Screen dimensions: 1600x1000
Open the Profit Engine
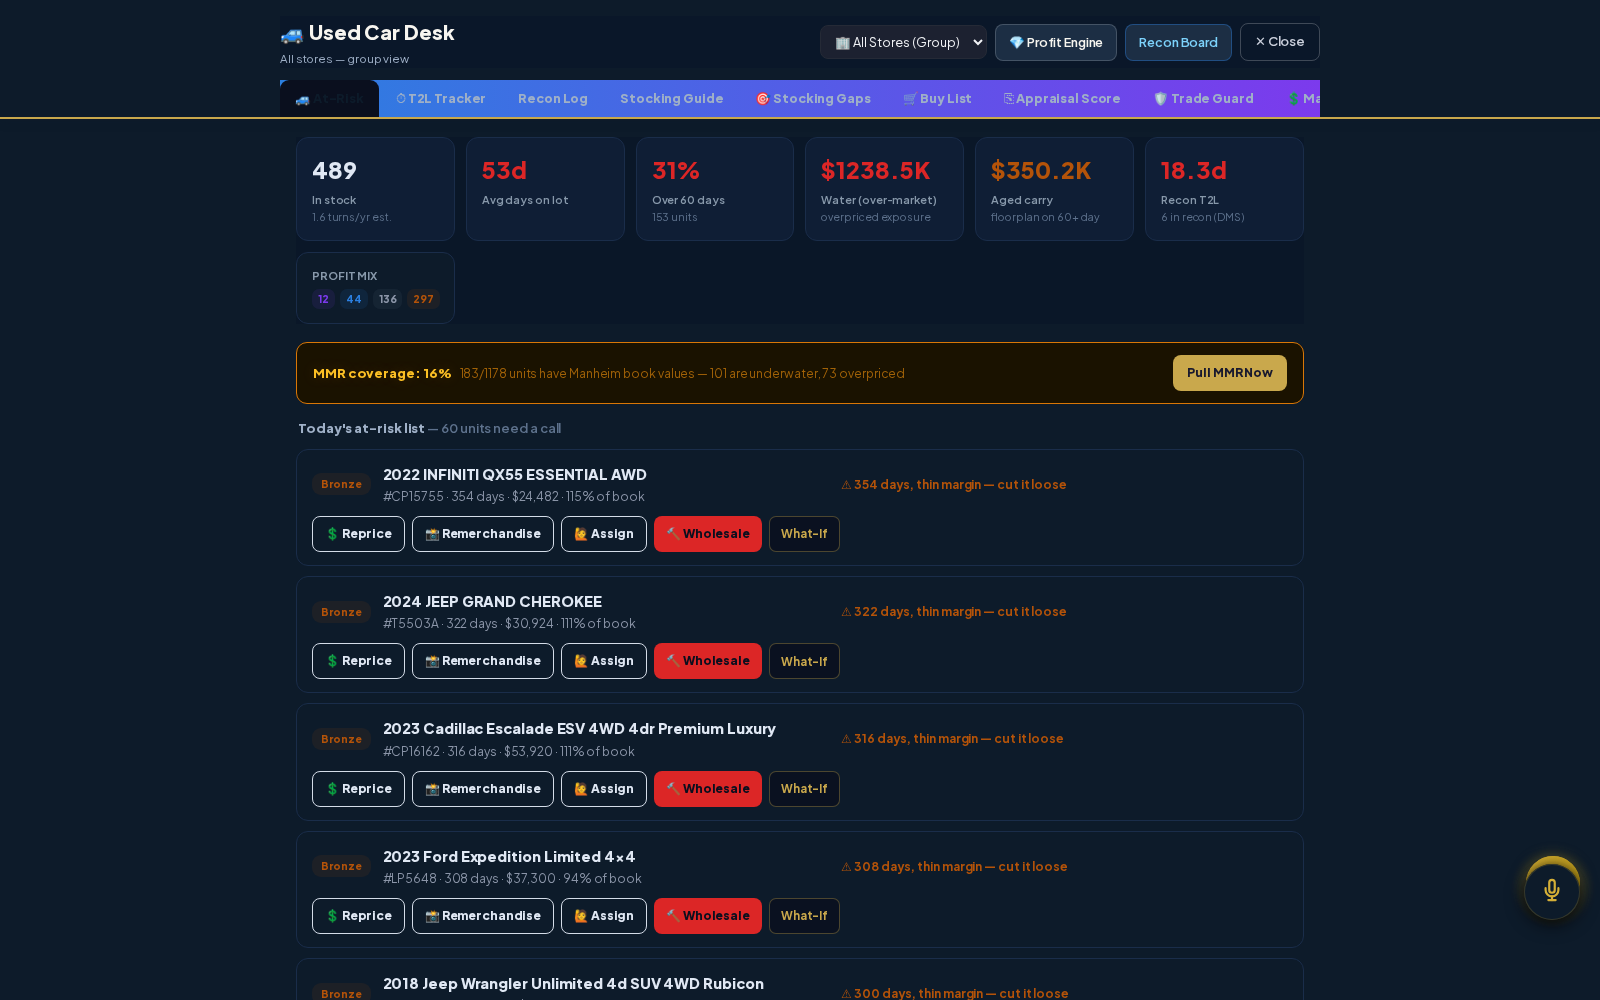click(x=1055, y=42)
